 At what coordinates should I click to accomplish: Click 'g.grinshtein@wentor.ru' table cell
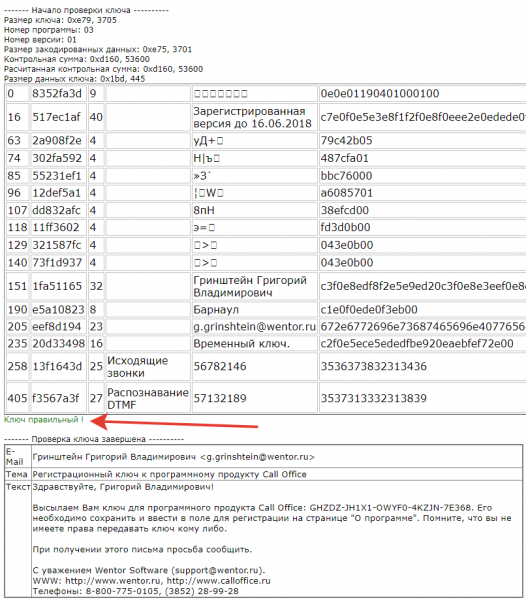pos(254,326)
